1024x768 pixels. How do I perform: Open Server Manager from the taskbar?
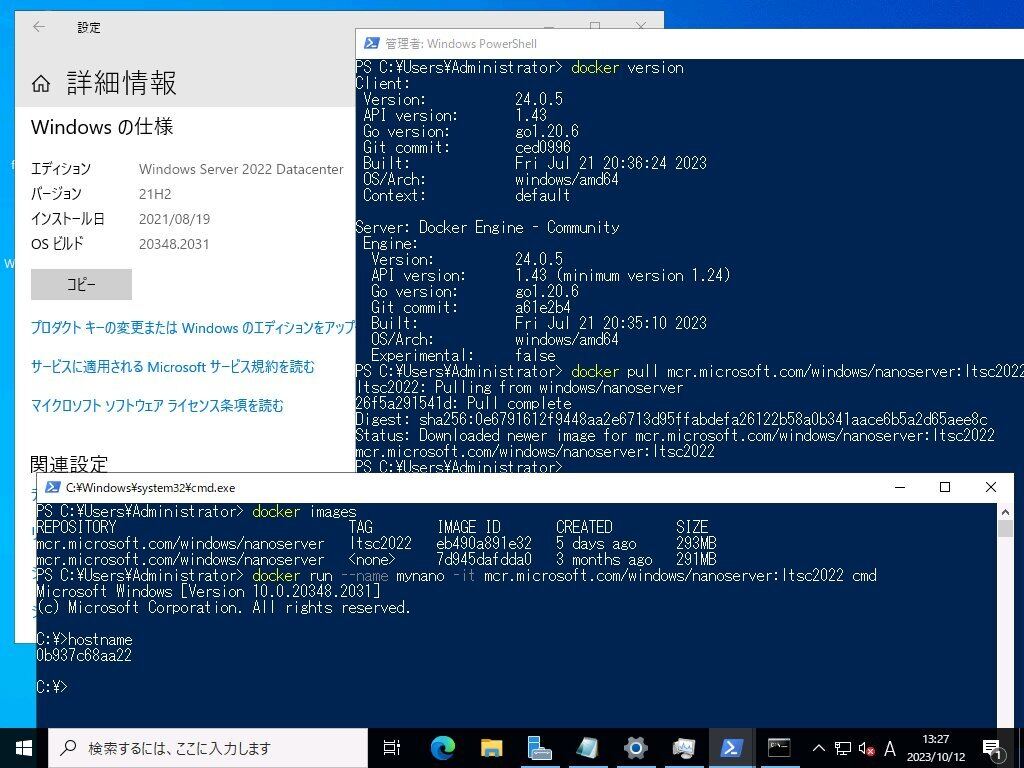539,748
